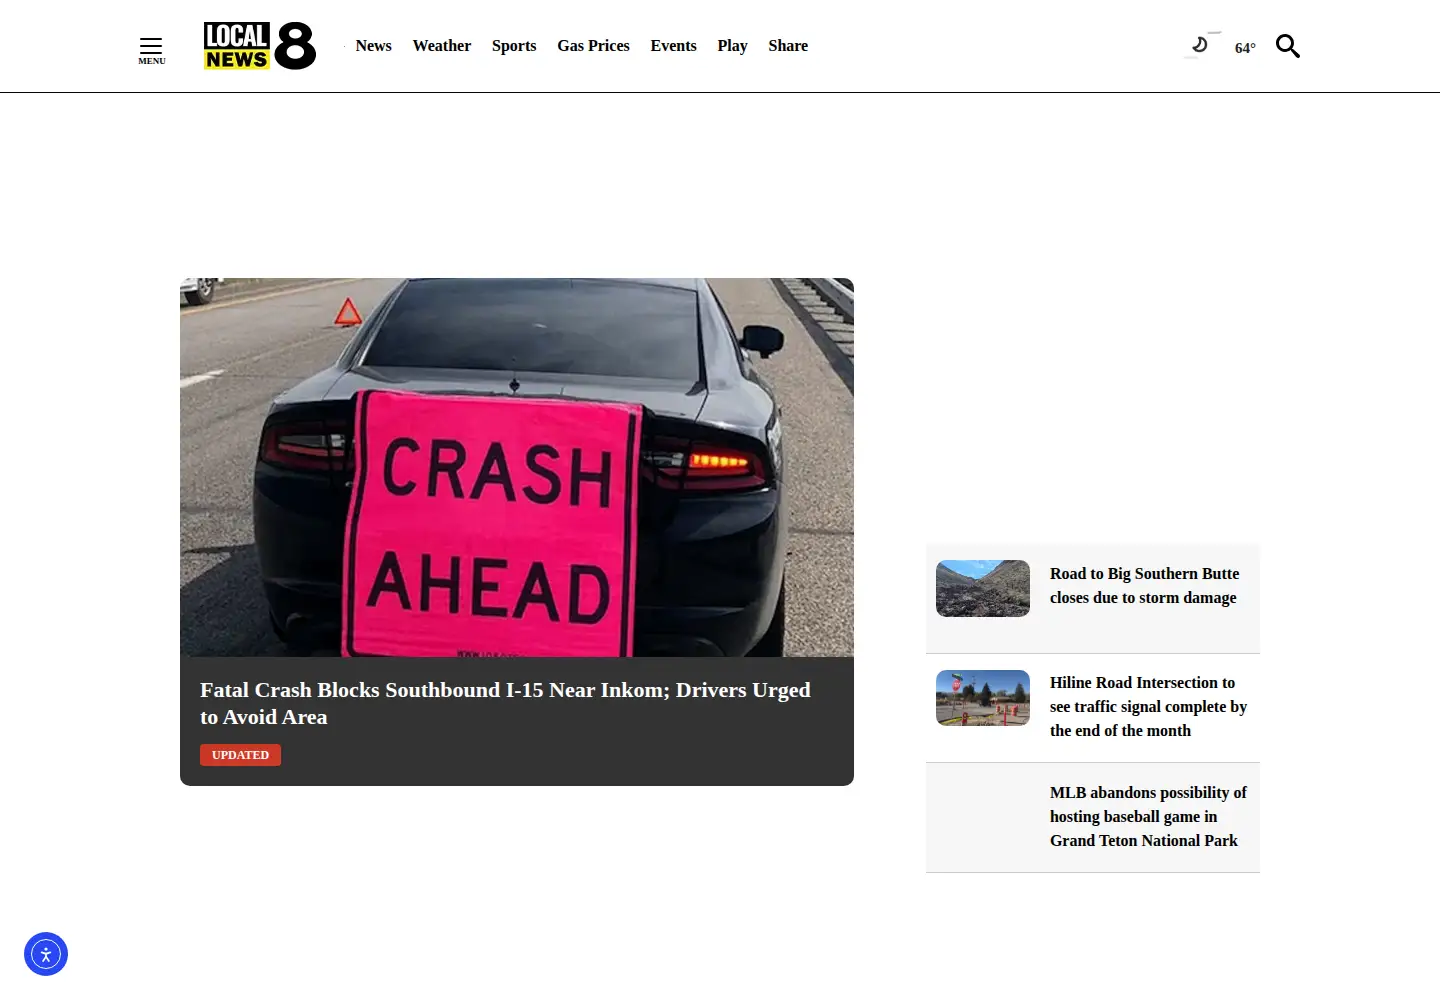Screen dimensions: 1440x1000
Task: Open the hamburger MENU icon
Action: (x=151, y=50)
